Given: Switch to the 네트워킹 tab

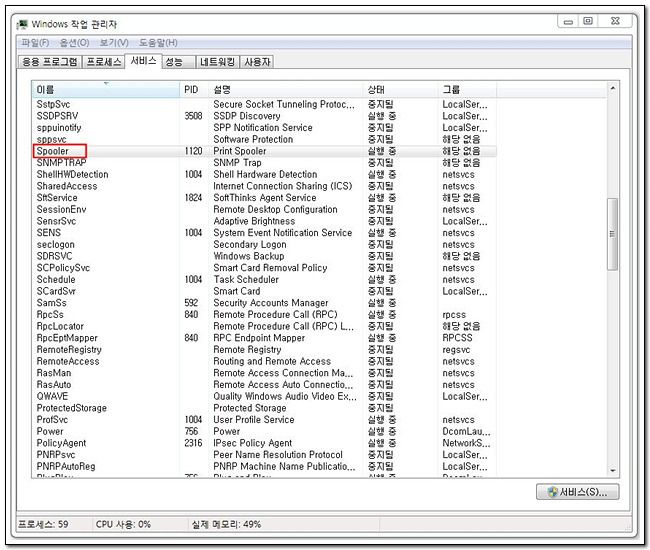Looking at the screenshot, I should [217, 62].
